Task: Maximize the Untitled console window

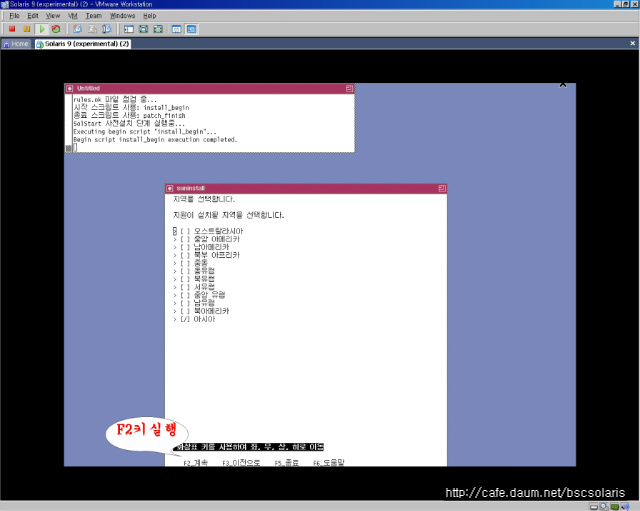Action: click(x=349, y=88)
